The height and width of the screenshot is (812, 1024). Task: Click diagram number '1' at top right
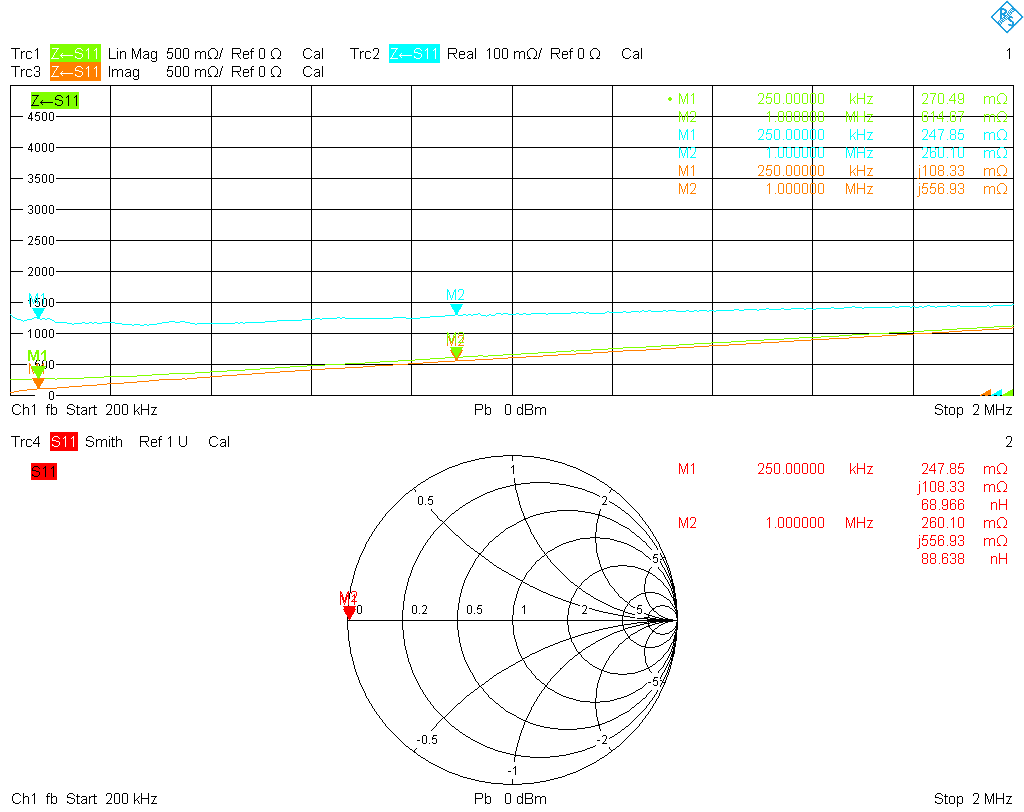tap(1009, 54)
